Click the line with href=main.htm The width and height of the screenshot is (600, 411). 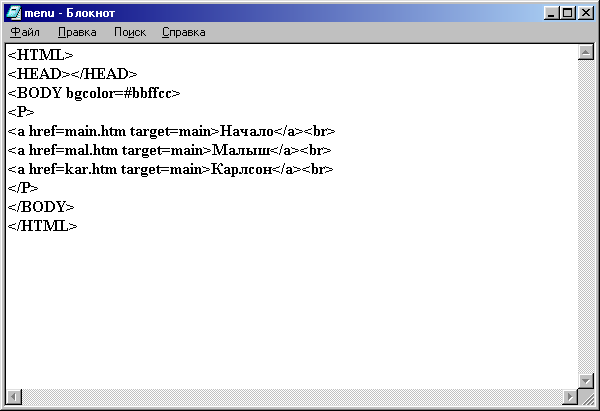pyautogui.click(x=171, y=131)
